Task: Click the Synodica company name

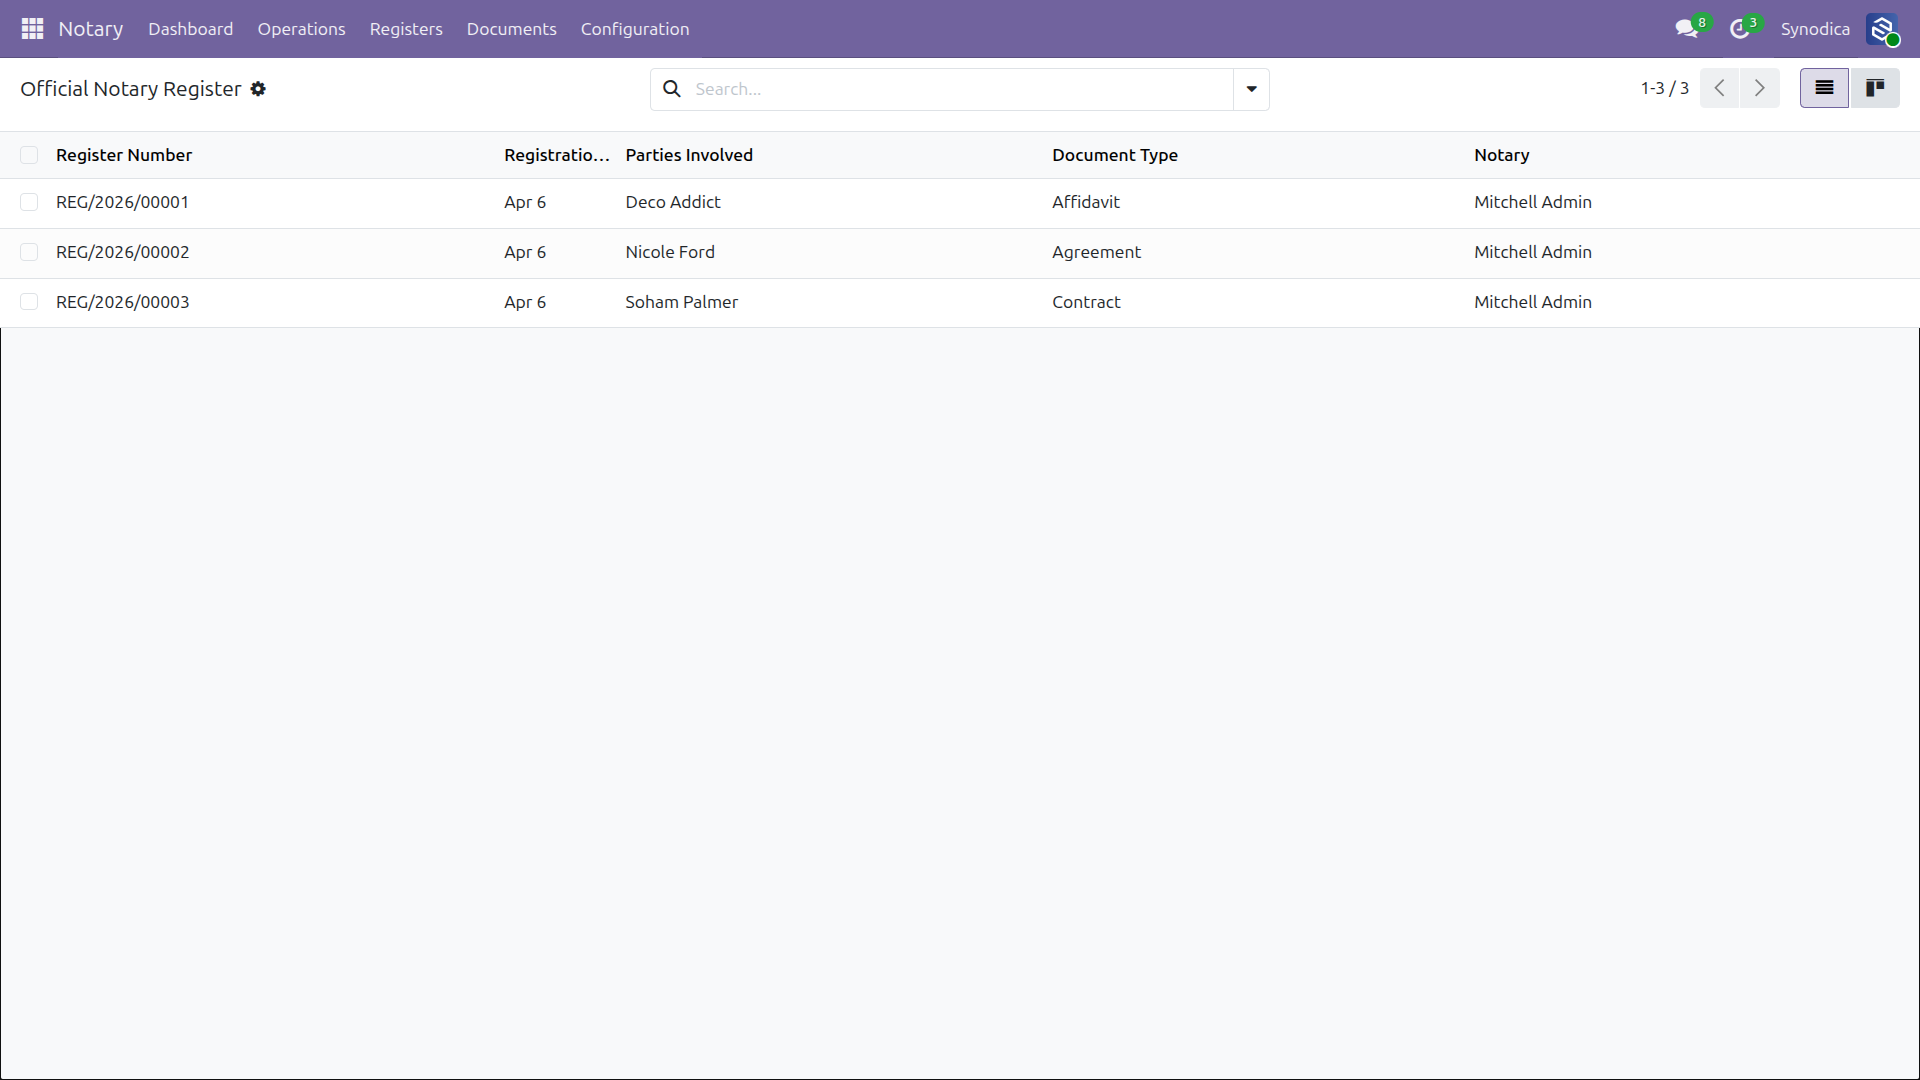Action: pyautogui.click(x=1815, y=29)
